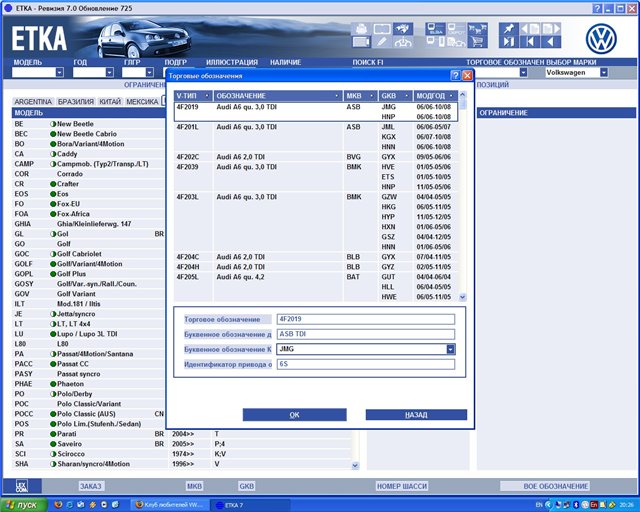This screenshot has height=512, width=640.
Task: Open the Windows Start button
Action: pyautogui.click(x=22, y=505)
